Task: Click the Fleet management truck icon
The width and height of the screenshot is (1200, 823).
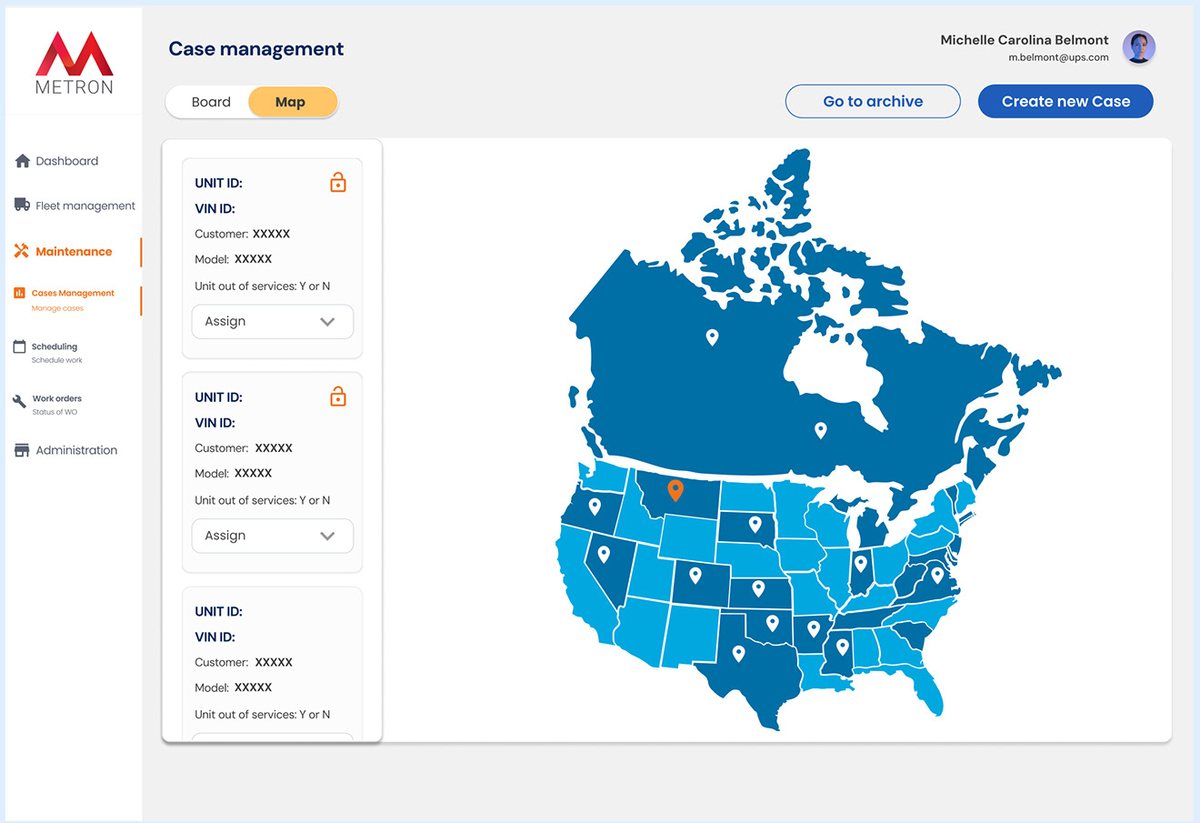Action: 22,205
